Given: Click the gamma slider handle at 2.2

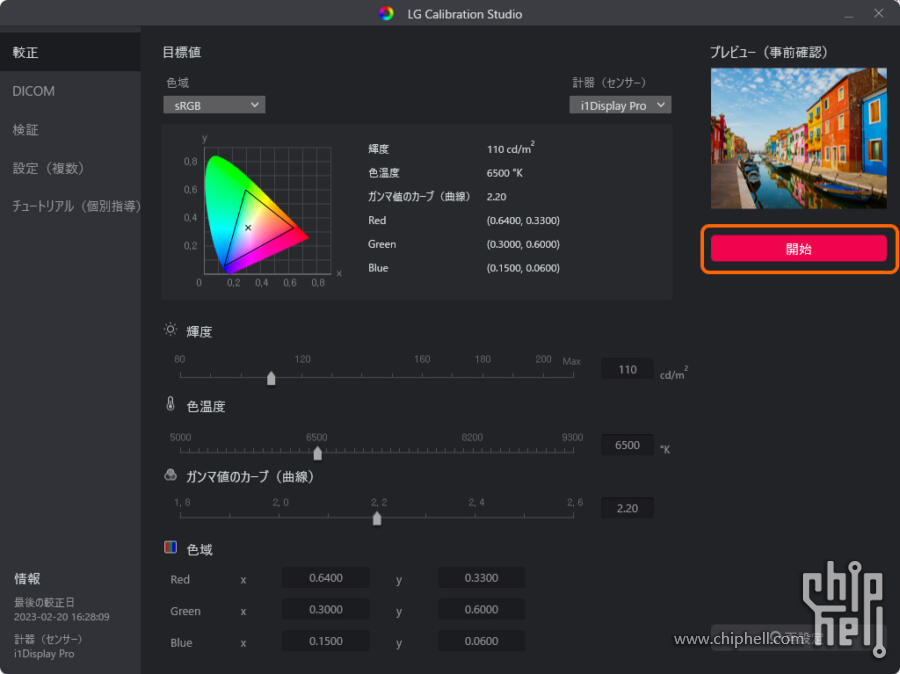Looking at the screenshot, I should 377,518.
